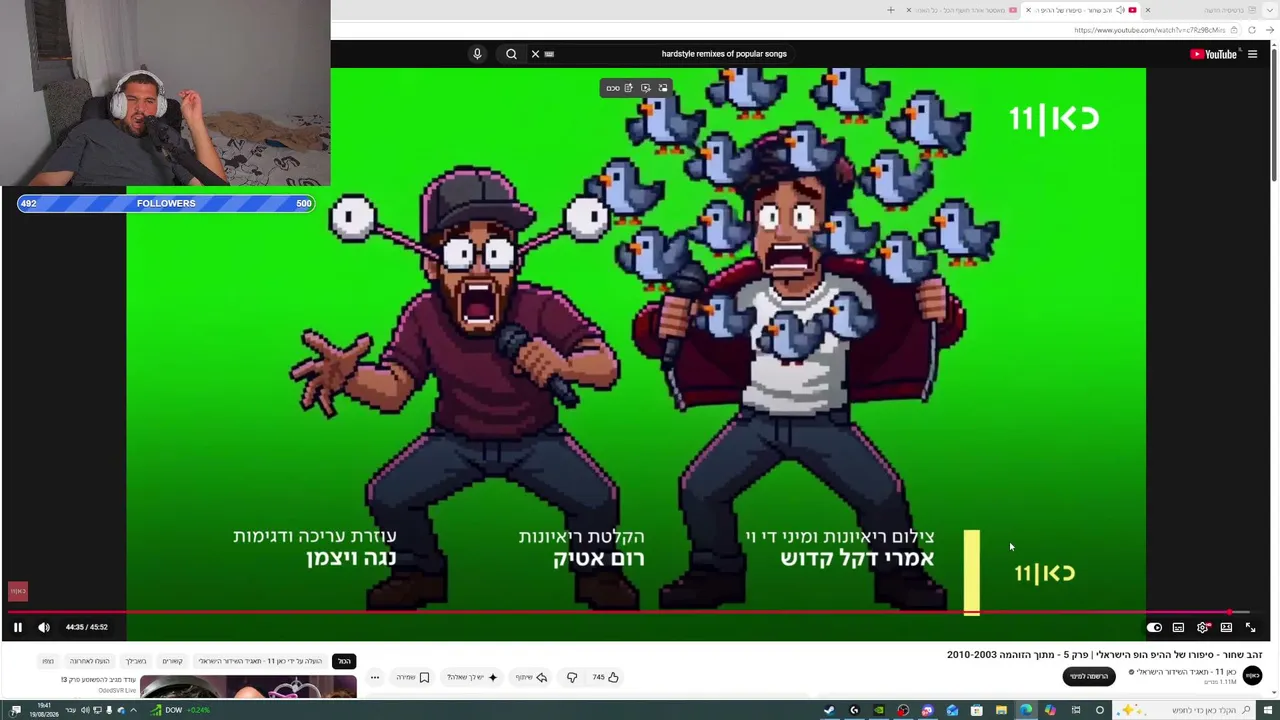1280x720 pixels.
Task: Click the voice search microphone
Action: tap(477, 54)
